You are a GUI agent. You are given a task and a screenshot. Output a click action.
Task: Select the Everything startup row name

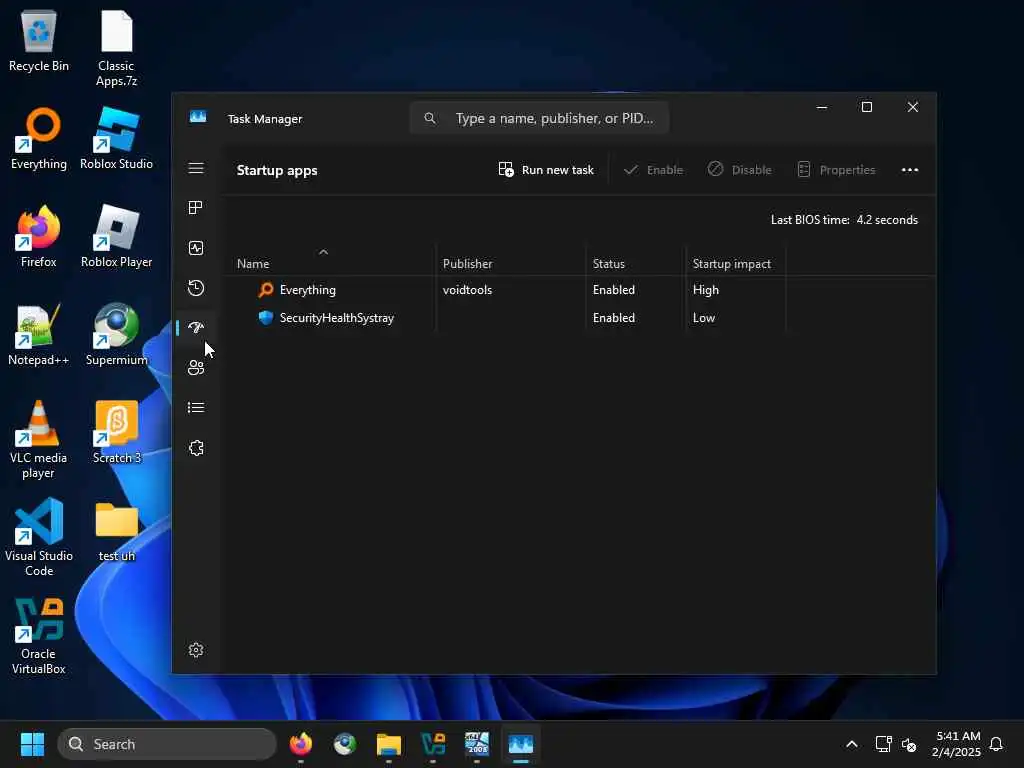click(x=308, y=290)
